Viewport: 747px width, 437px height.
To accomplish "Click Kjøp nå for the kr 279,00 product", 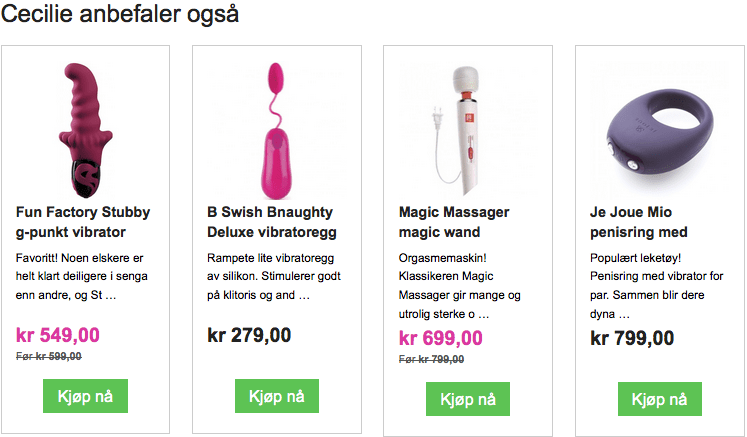I will click(277, 396).
